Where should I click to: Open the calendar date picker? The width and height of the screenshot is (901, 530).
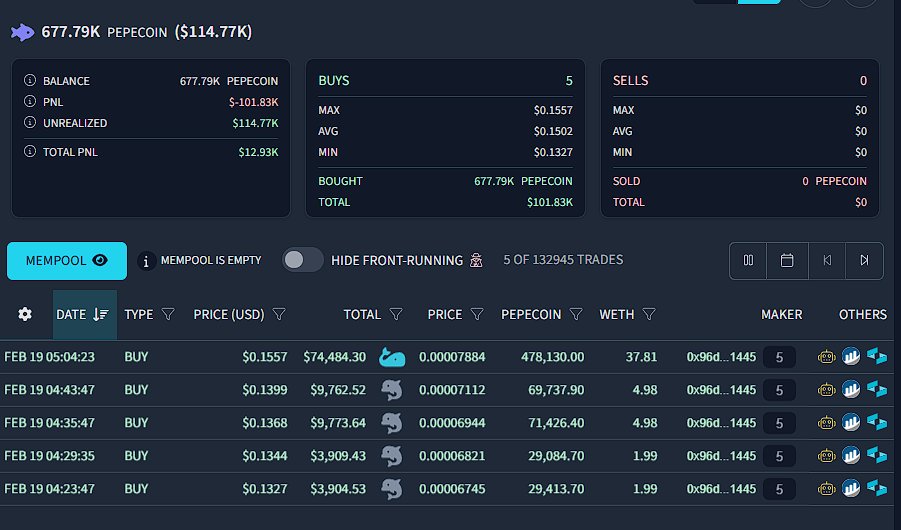click(787, 260)
